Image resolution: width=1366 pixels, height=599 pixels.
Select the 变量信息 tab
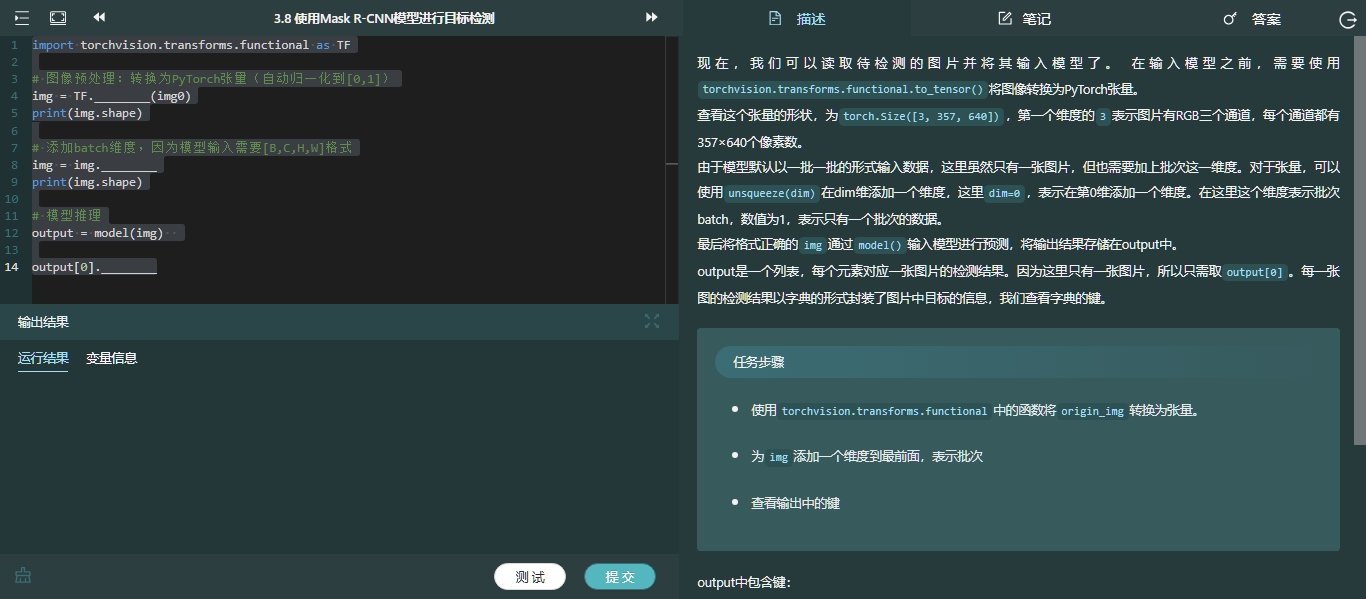[111, 358]
